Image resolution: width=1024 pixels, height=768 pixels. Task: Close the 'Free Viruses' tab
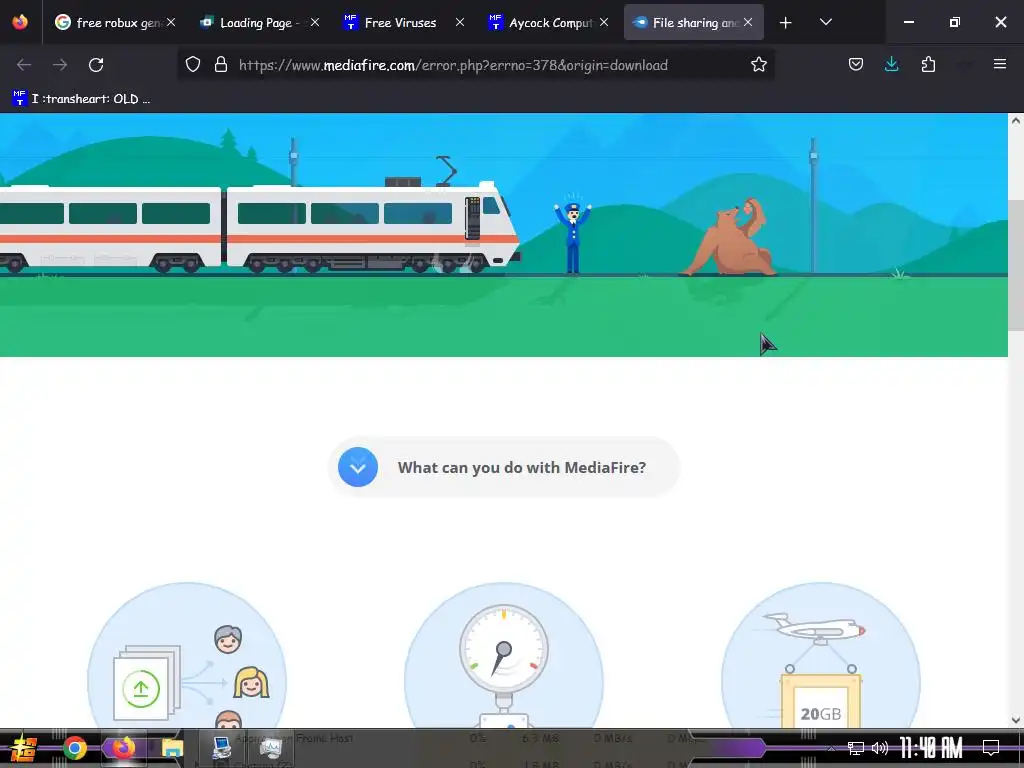[460, 22]
